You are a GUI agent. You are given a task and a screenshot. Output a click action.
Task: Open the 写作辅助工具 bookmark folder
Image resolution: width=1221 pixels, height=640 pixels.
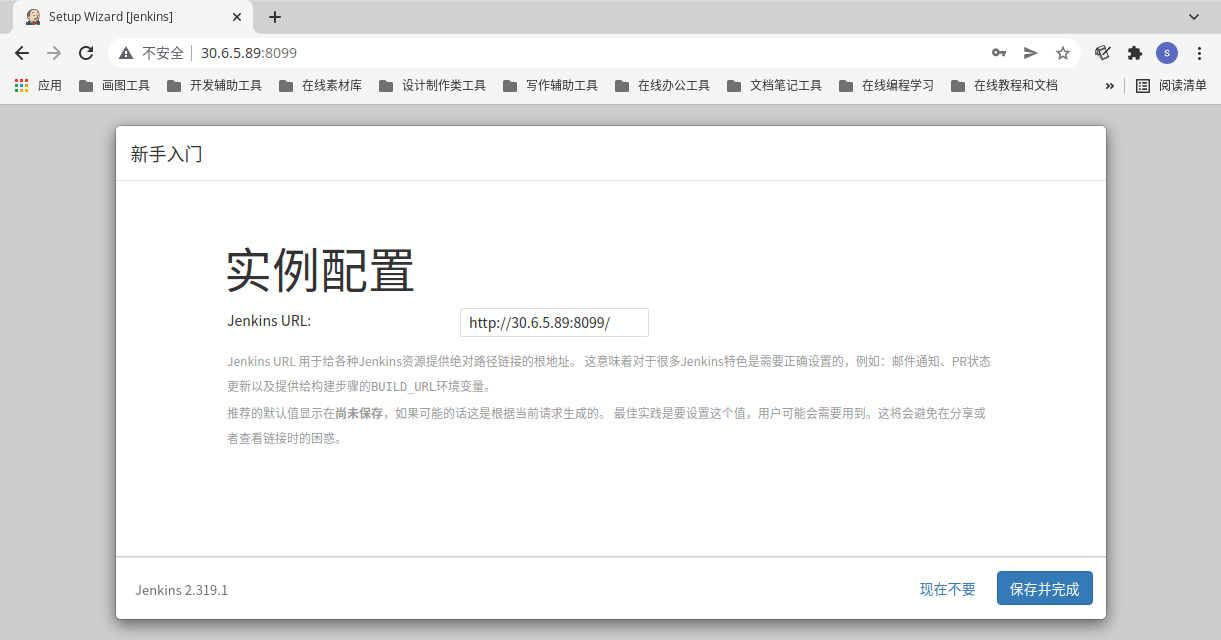click(x=550, y=86)
